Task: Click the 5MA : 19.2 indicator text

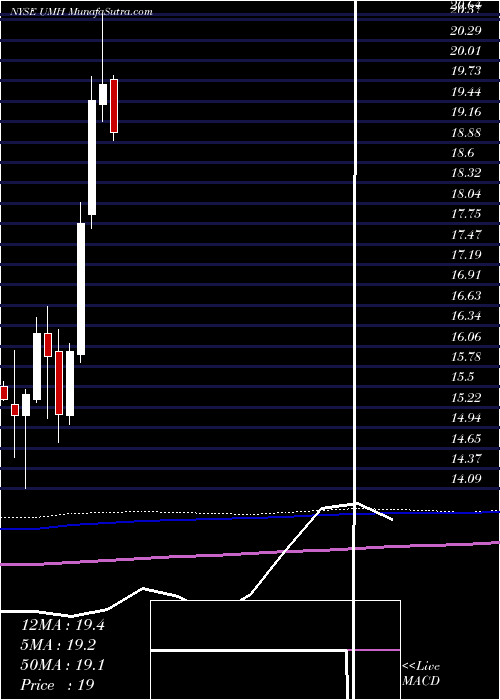Action: pyautogui.click(x=58, y=645)
